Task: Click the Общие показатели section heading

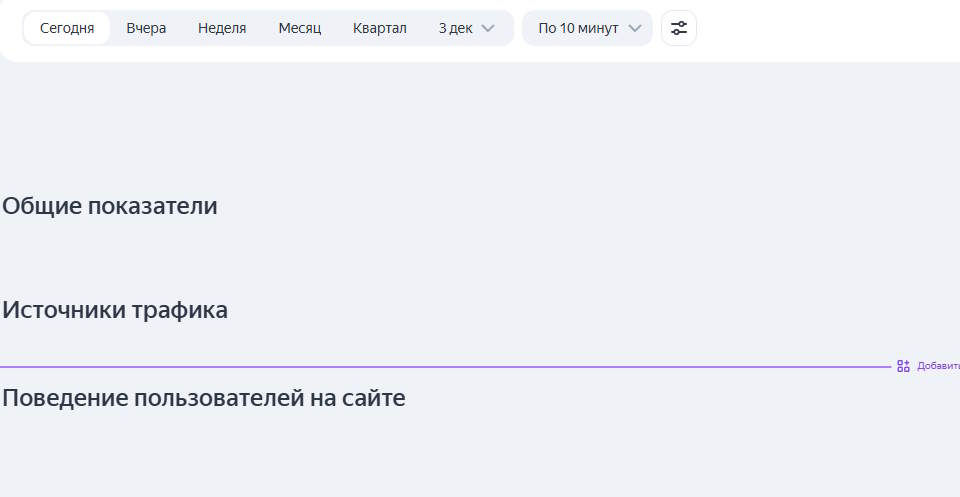Action: pyautogui.click(x=110, y=206)
